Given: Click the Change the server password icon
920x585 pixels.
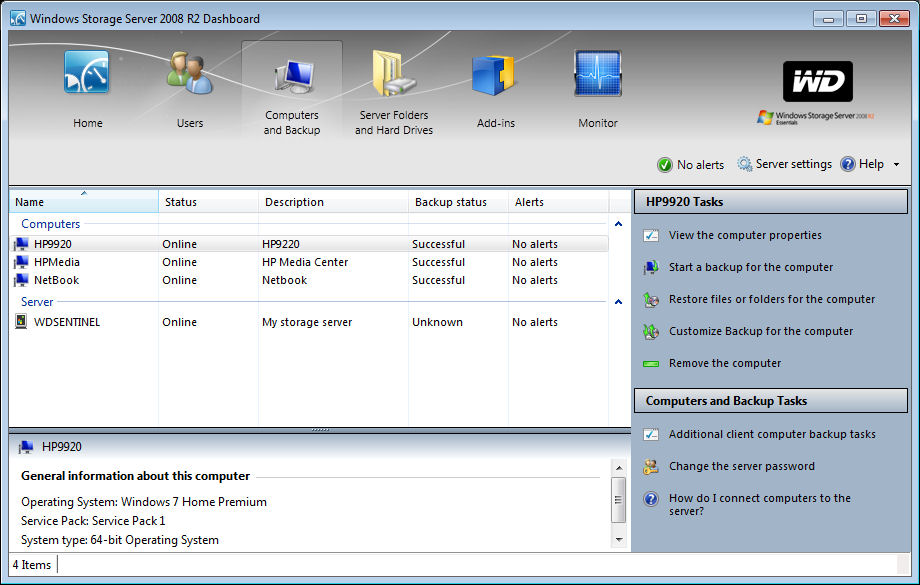Looking at the screenshot, I should click(651, 466).
